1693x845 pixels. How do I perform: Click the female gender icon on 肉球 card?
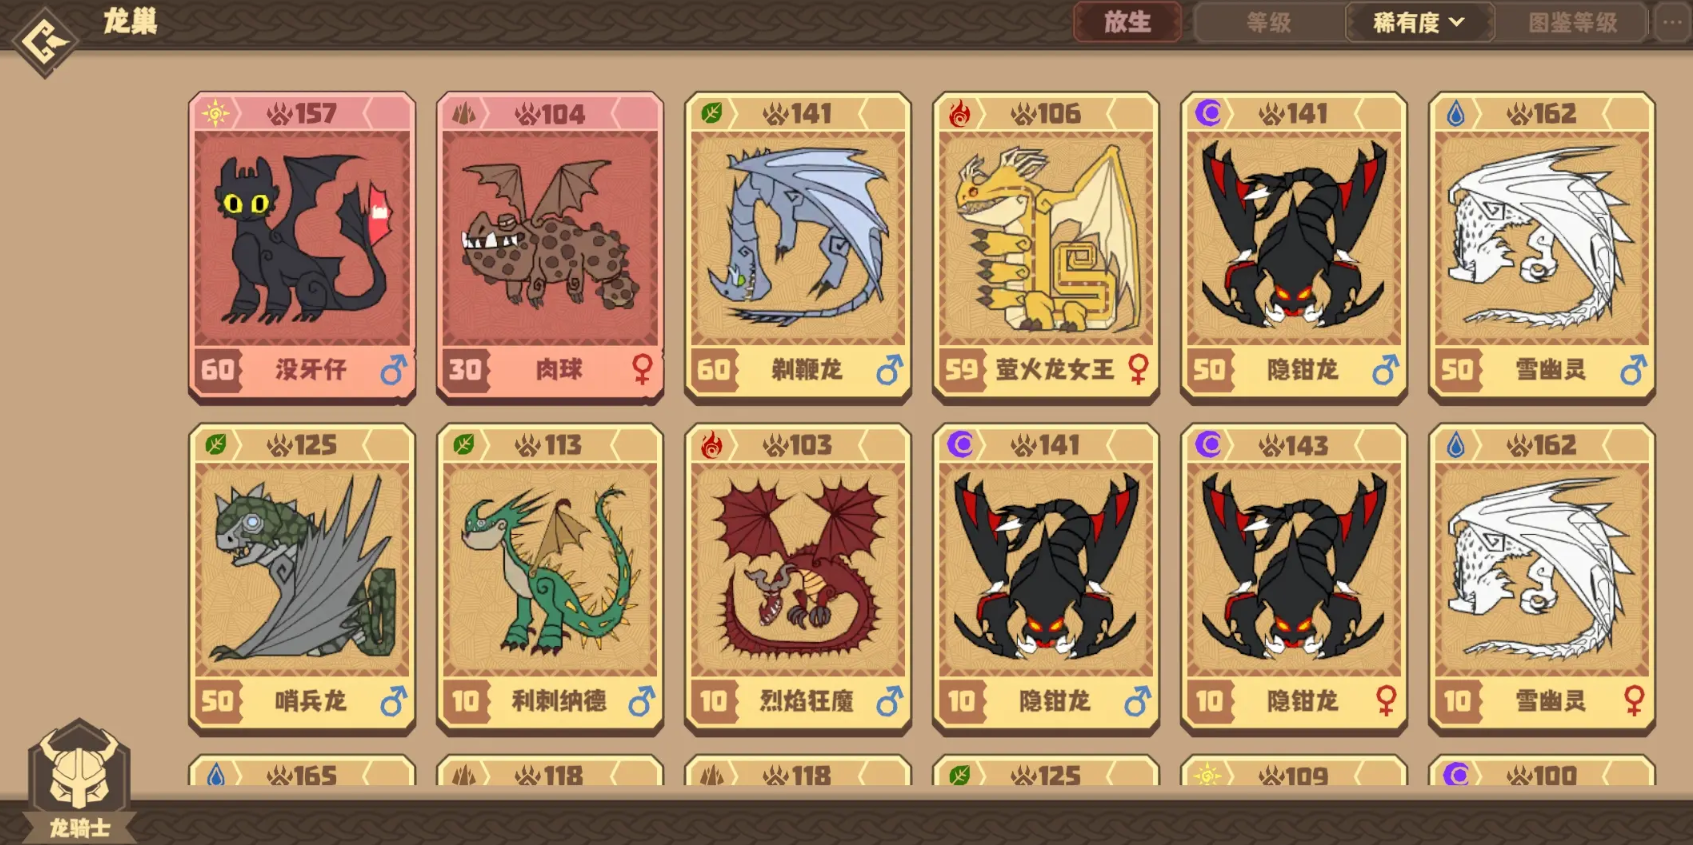point(643,370)
